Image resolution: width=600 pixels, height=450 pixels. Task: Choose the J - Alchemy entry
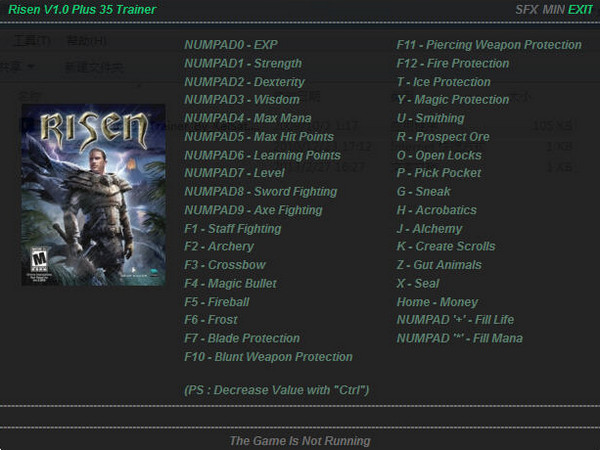(429, 229)
